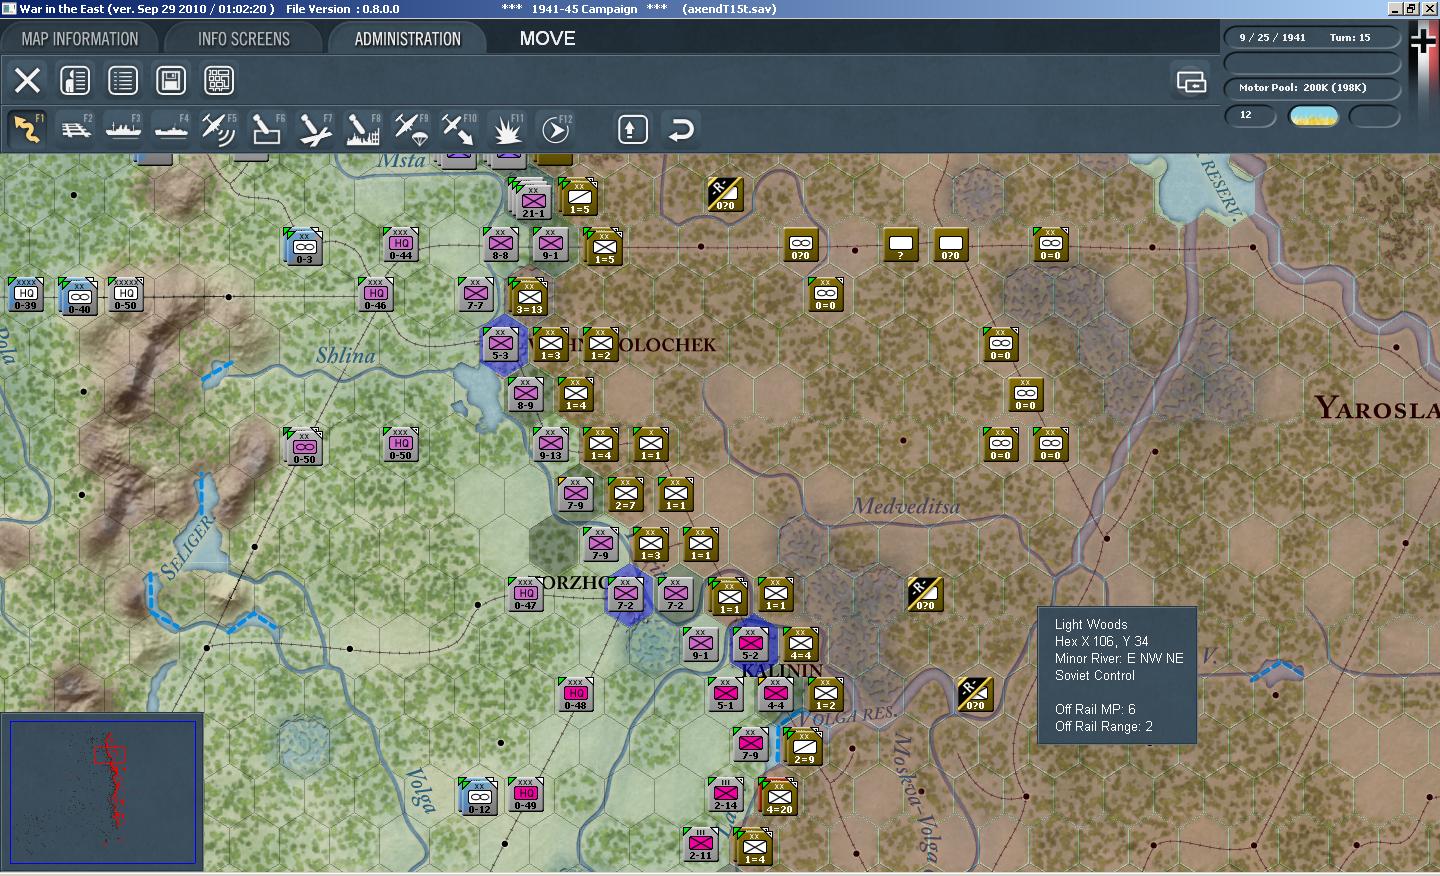Select Air Recon mode (F5) icon

click(x=219, y=129)
